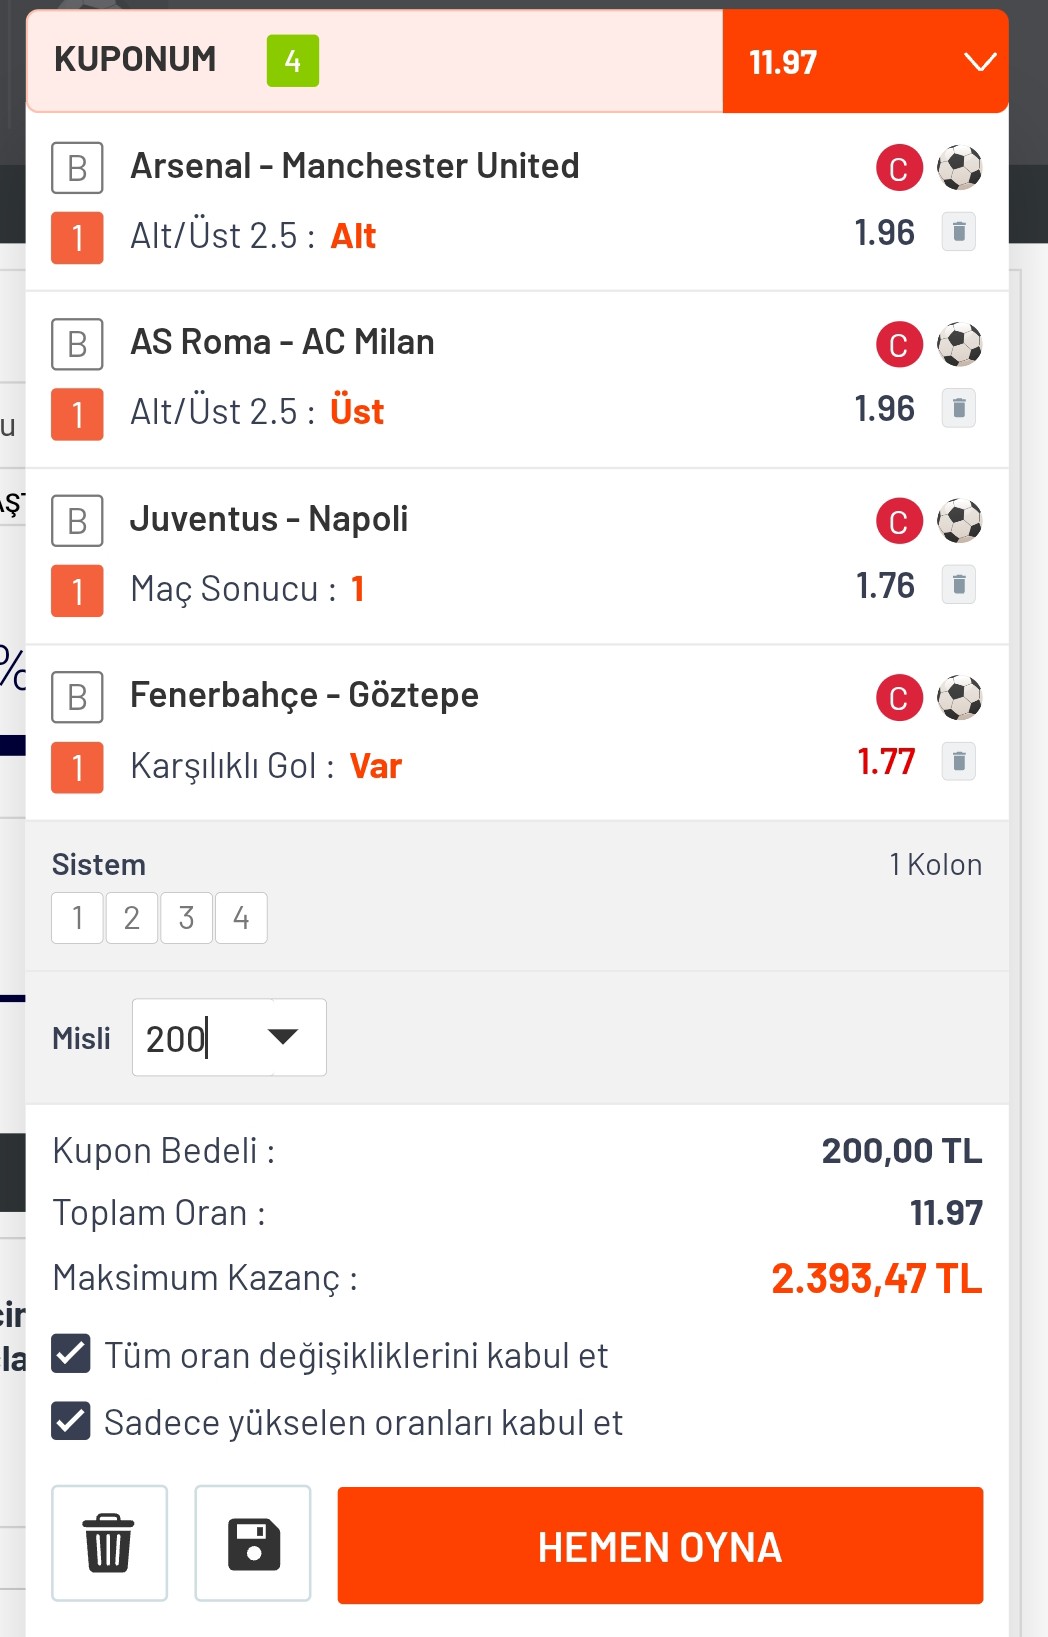1048x1637 pixels.
Task: Click the red C icon for Arsenal match
Action: (x=899, y=168)
